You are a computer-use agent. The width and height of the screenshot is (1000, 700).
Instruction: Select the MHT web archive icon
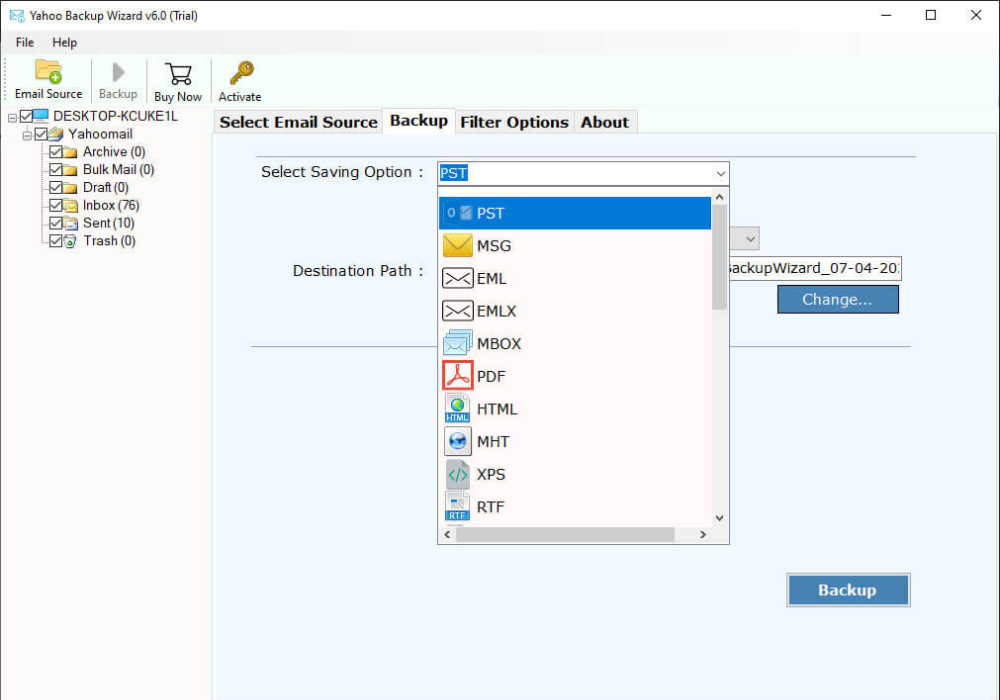457,441
